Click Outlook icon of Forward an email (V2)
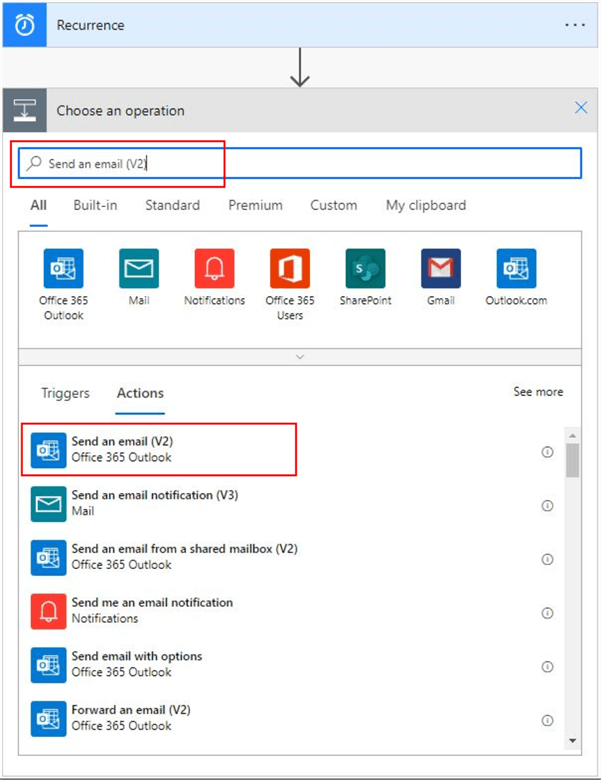The image size is (601, 780). point(48,719)
